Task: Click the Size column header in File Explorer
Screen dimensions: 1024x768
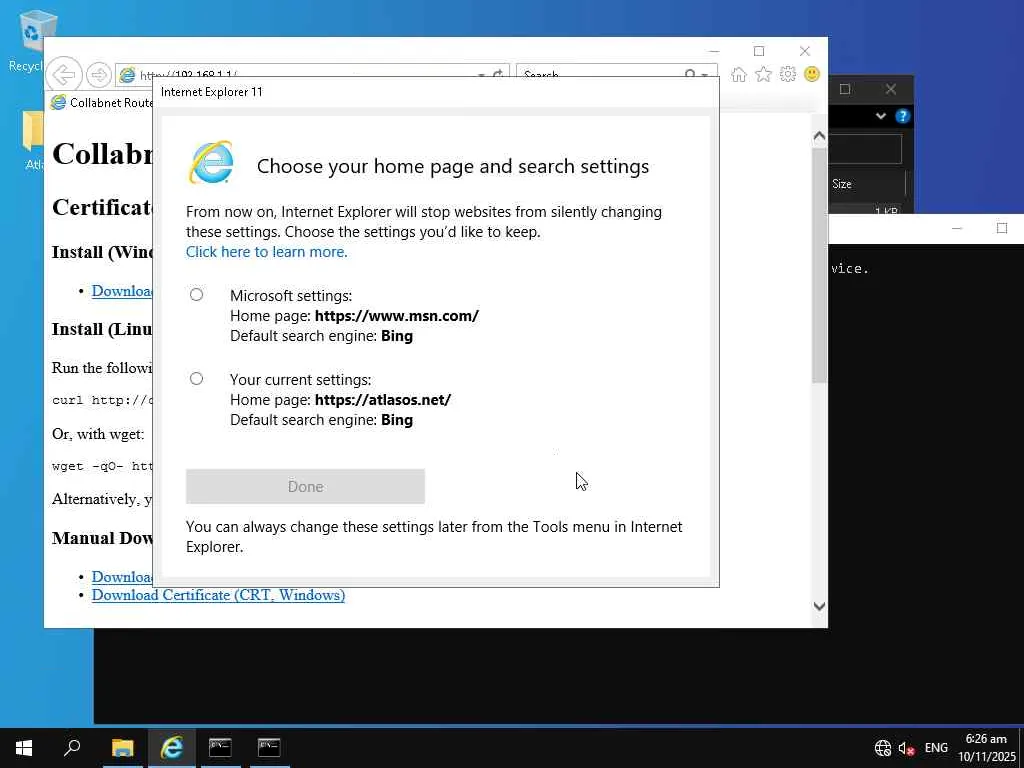Action: tap(866, 184)
